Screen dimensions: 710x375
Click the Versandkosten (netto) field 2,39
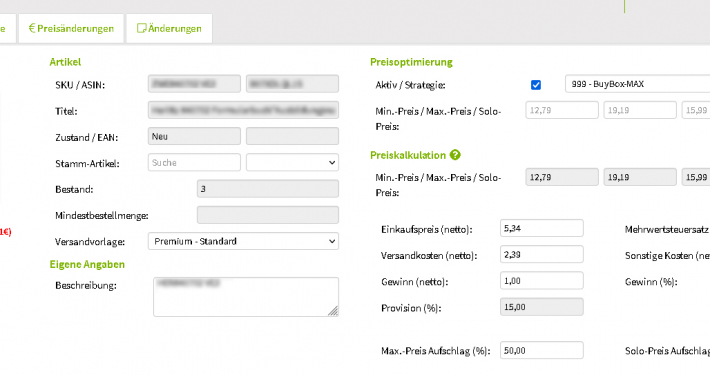[x=542, y=255]
